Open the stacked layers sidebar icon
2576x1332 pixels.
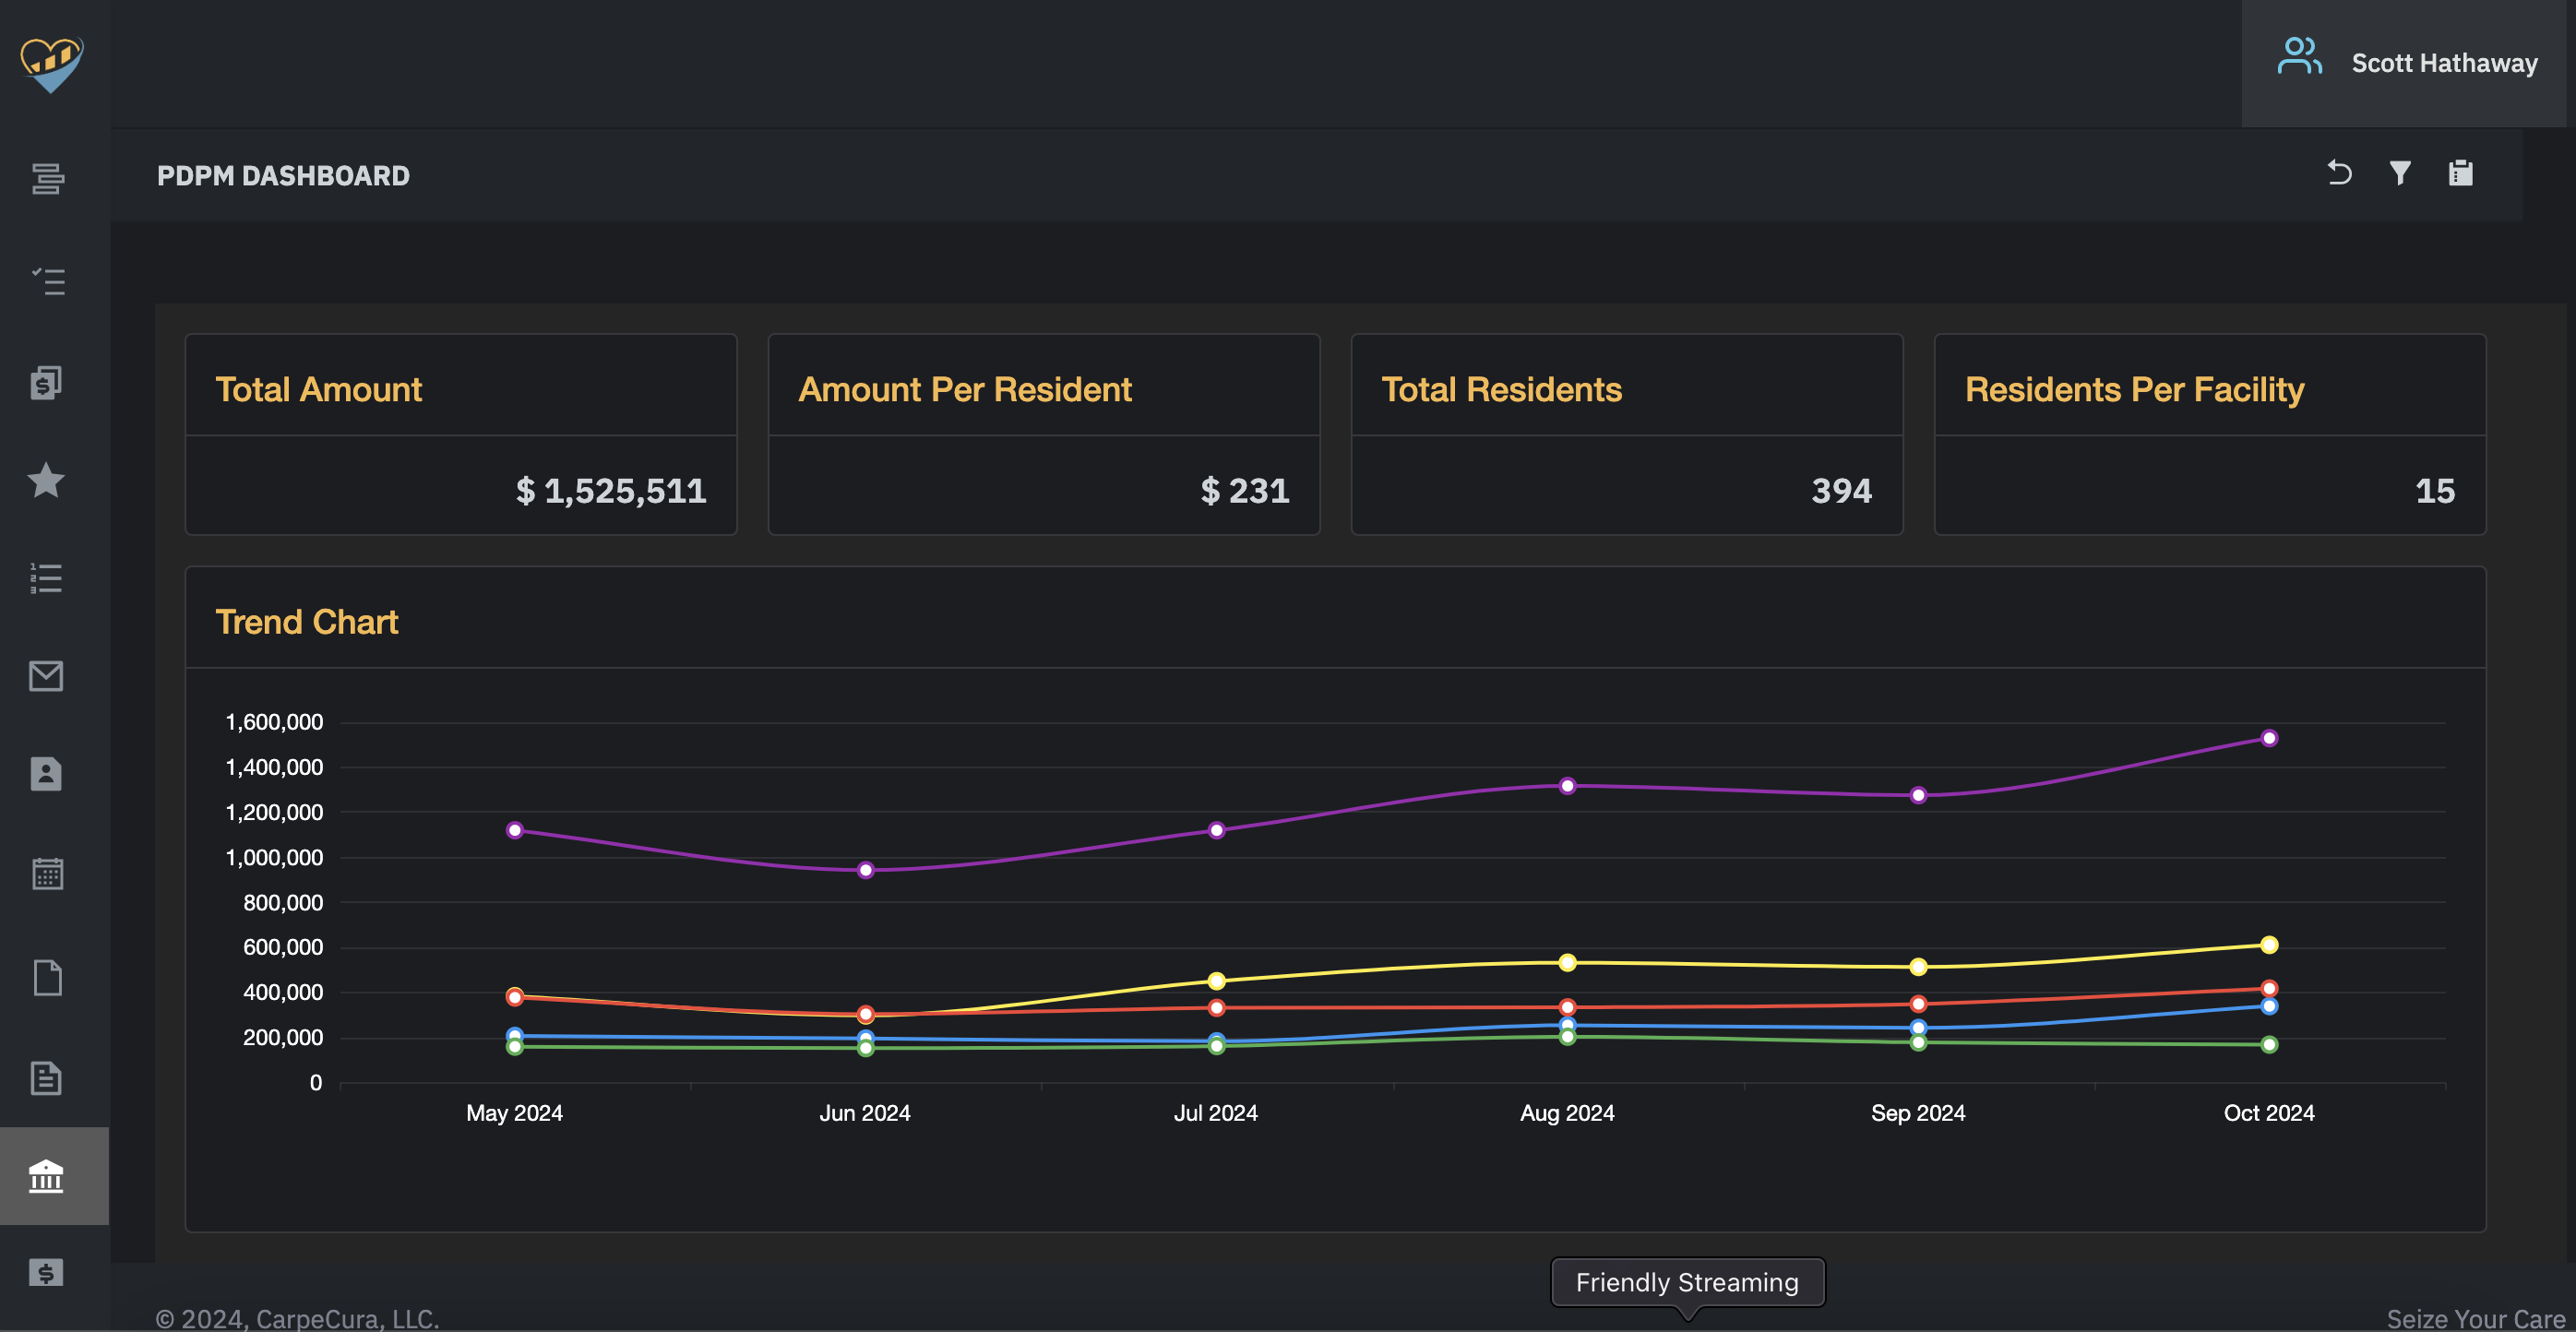point(47,179)
